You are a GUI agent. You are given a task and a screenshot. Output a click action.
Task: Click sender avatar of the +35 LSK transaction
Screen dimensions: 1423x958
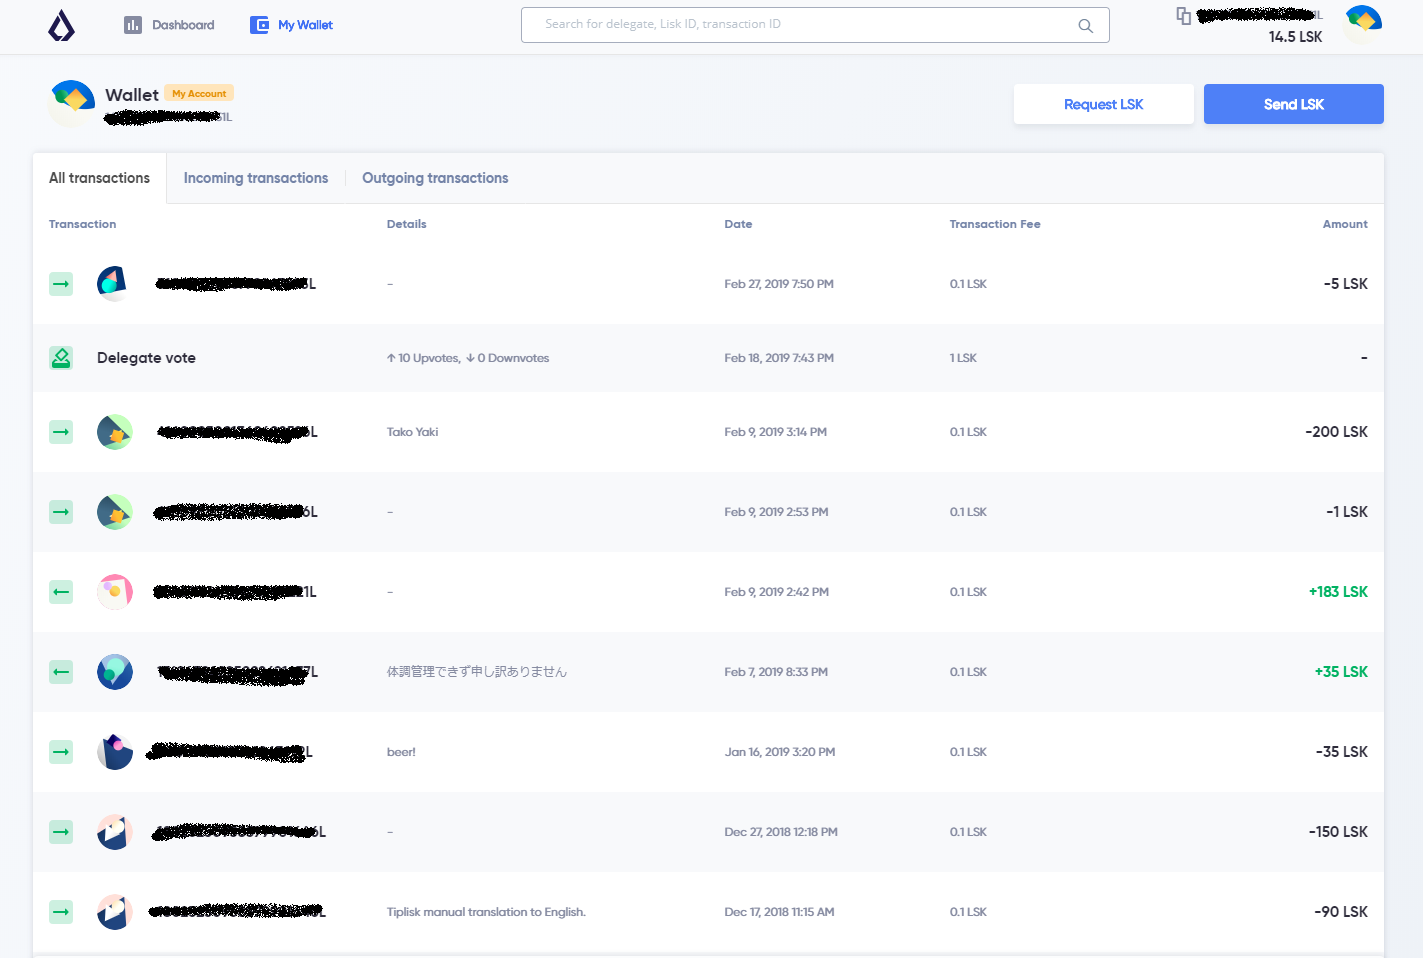pos(115,672)
